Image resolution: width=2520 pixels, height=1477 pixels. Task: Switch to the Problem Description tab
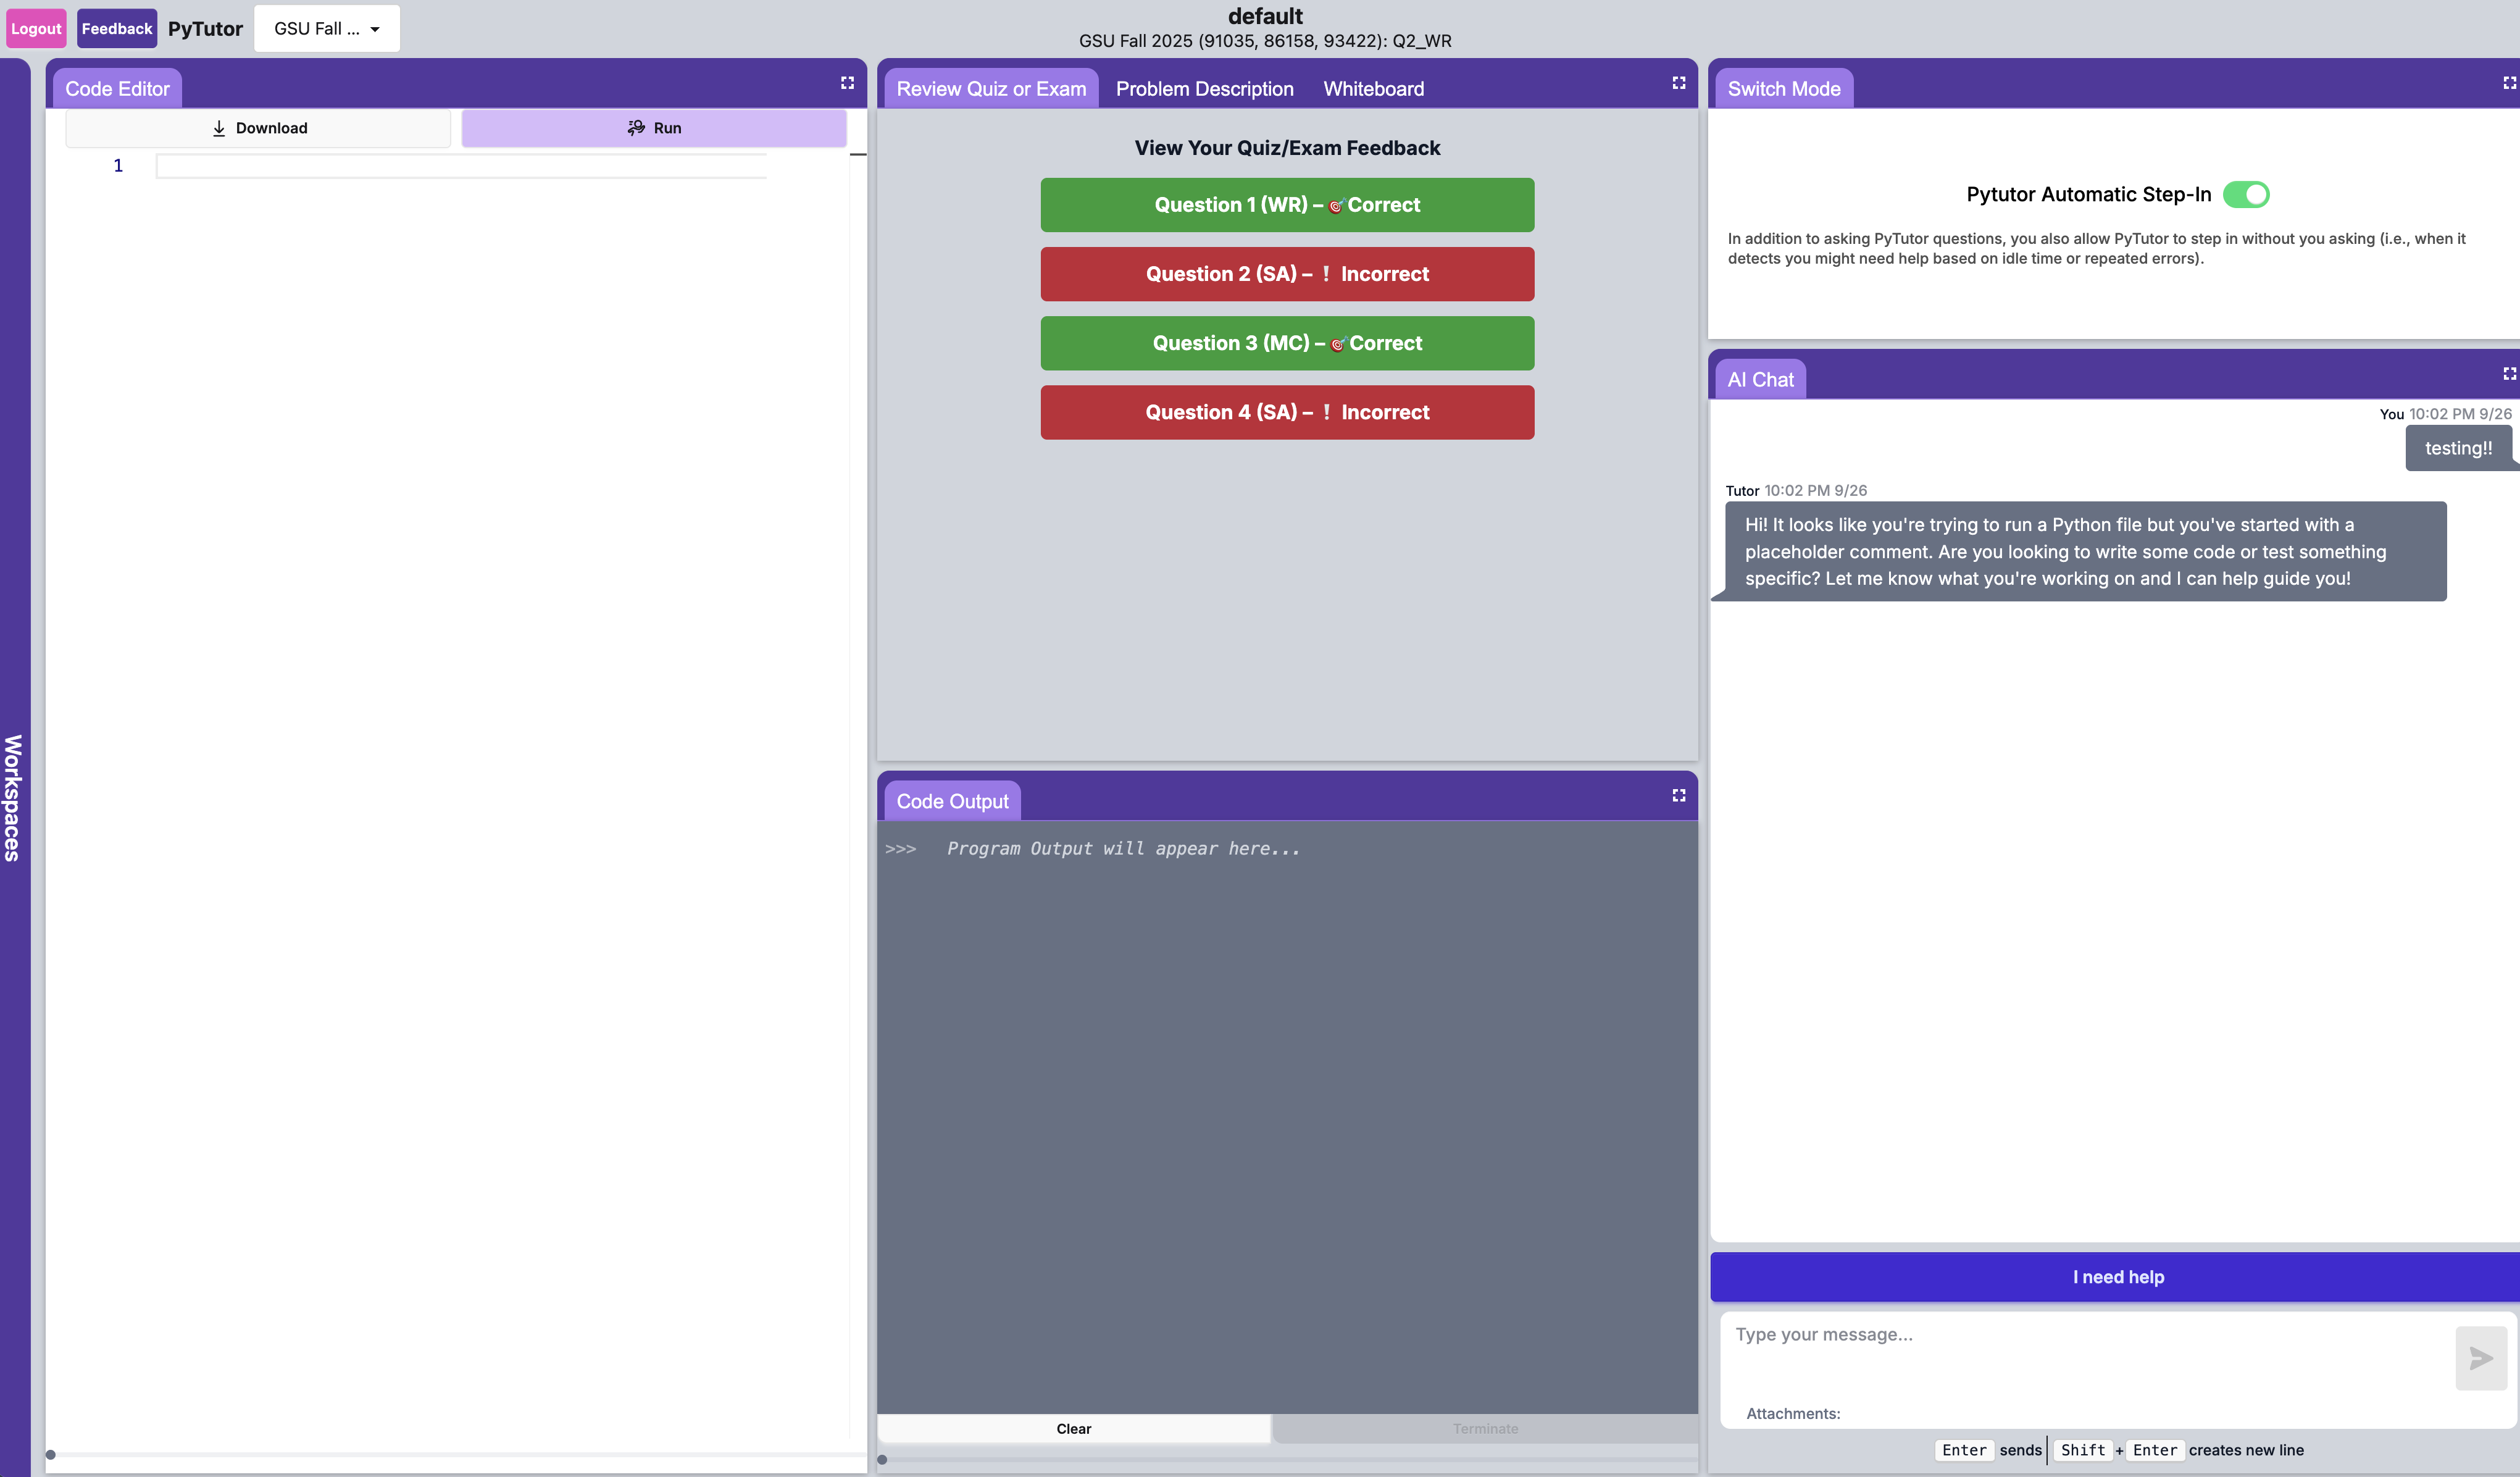point(1204,89)
